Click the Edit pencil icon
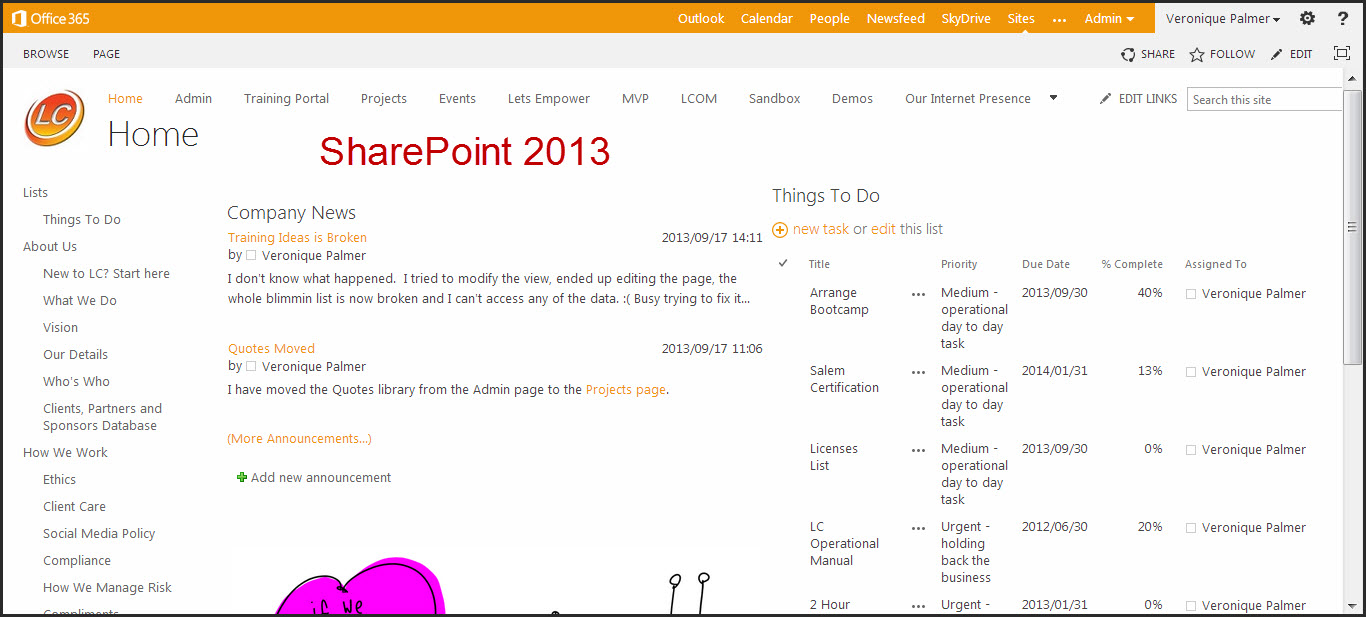The width and height of the screenshot is (1366, 617). [x=1277, y=55]
